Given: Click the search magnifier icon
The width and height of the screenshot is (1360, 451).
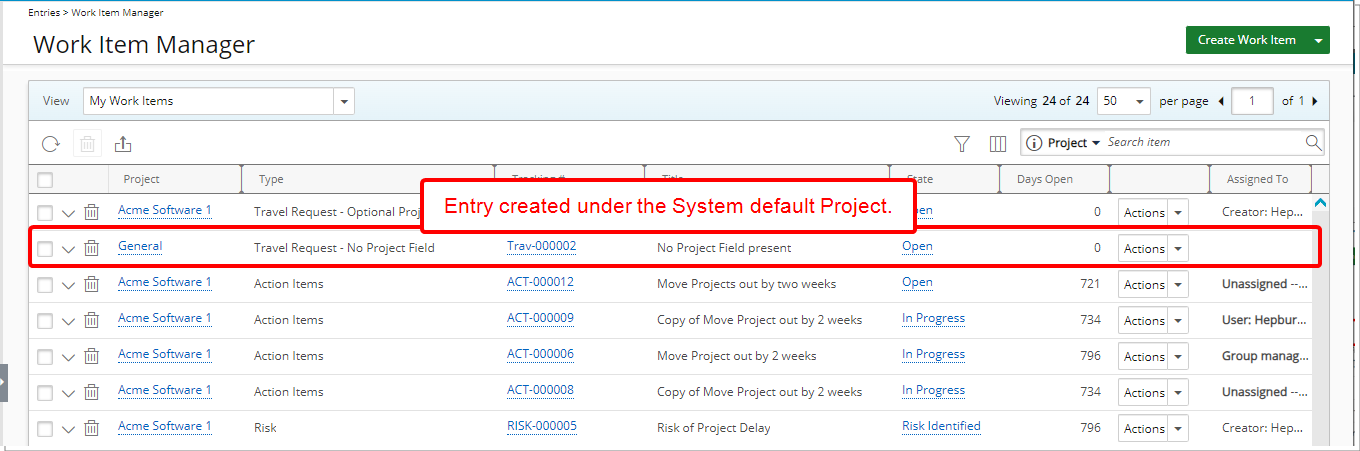Looking at the screenshot, I should coord(1313,143).
